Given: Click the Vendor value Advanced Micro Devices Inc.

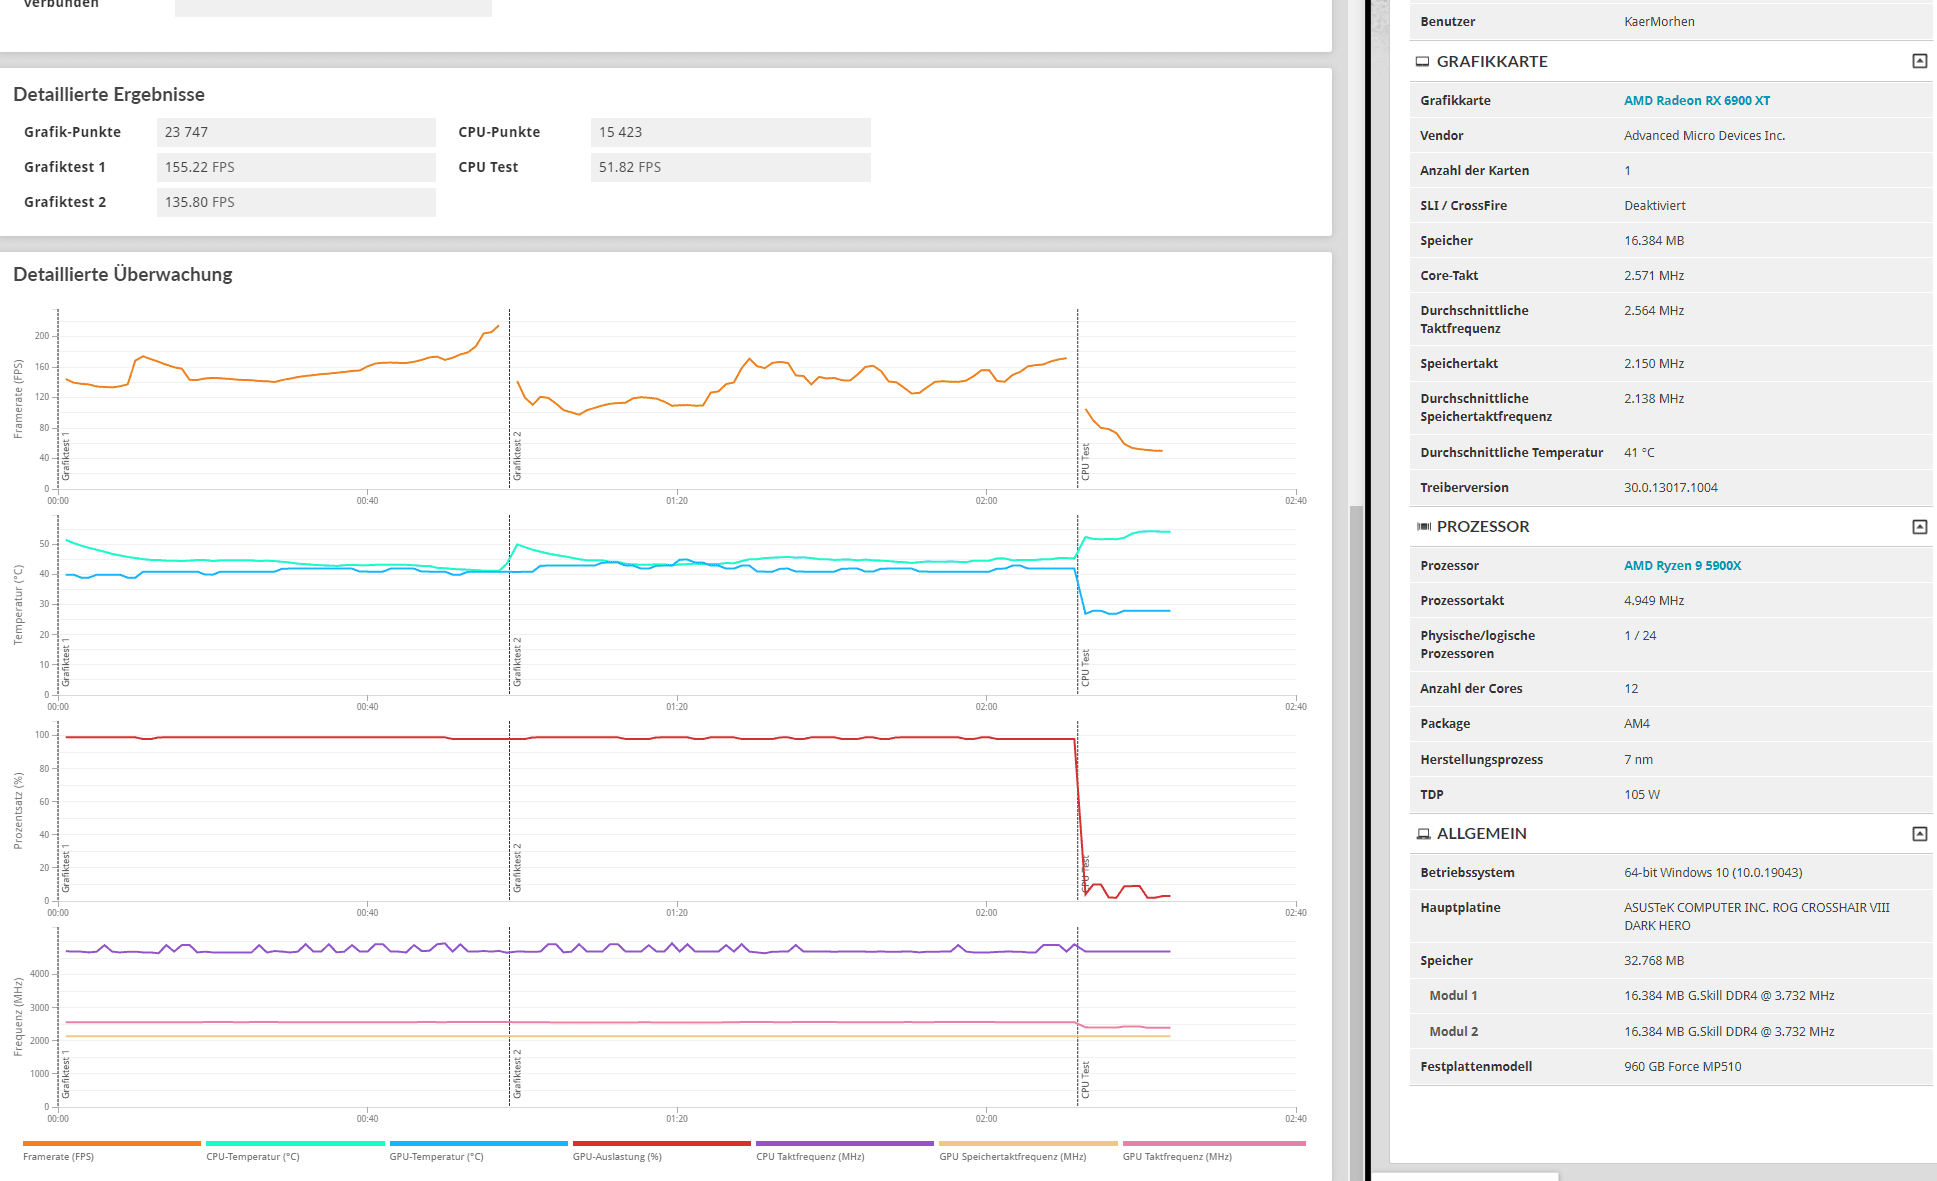Looking at the screenshot, I should pos(1704,136).
